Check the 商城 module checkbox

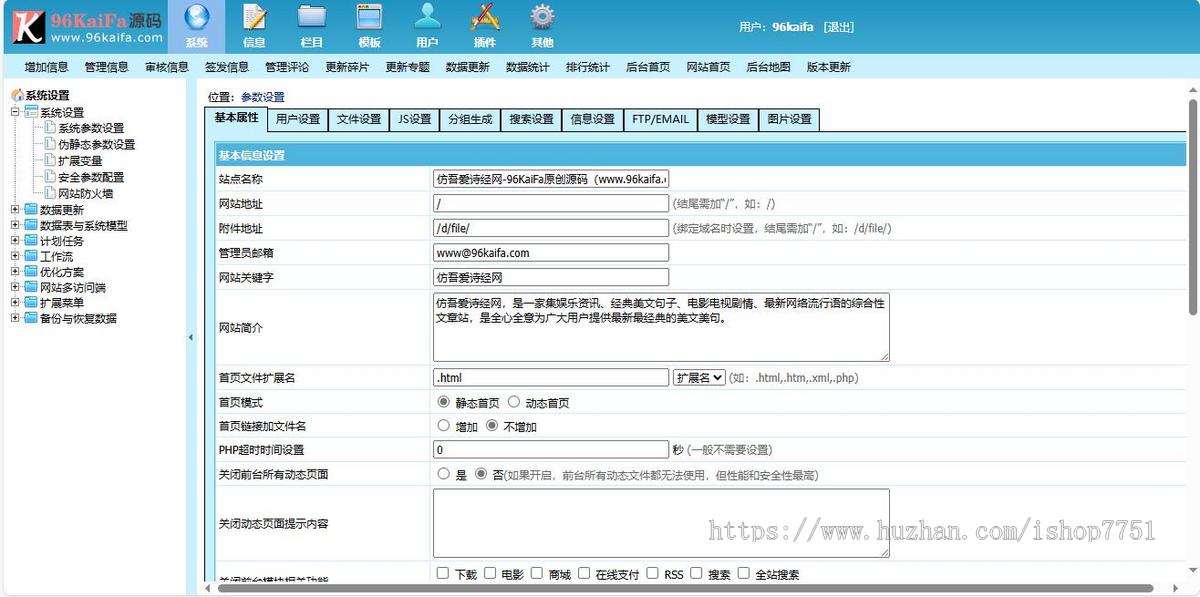point(537,573)
